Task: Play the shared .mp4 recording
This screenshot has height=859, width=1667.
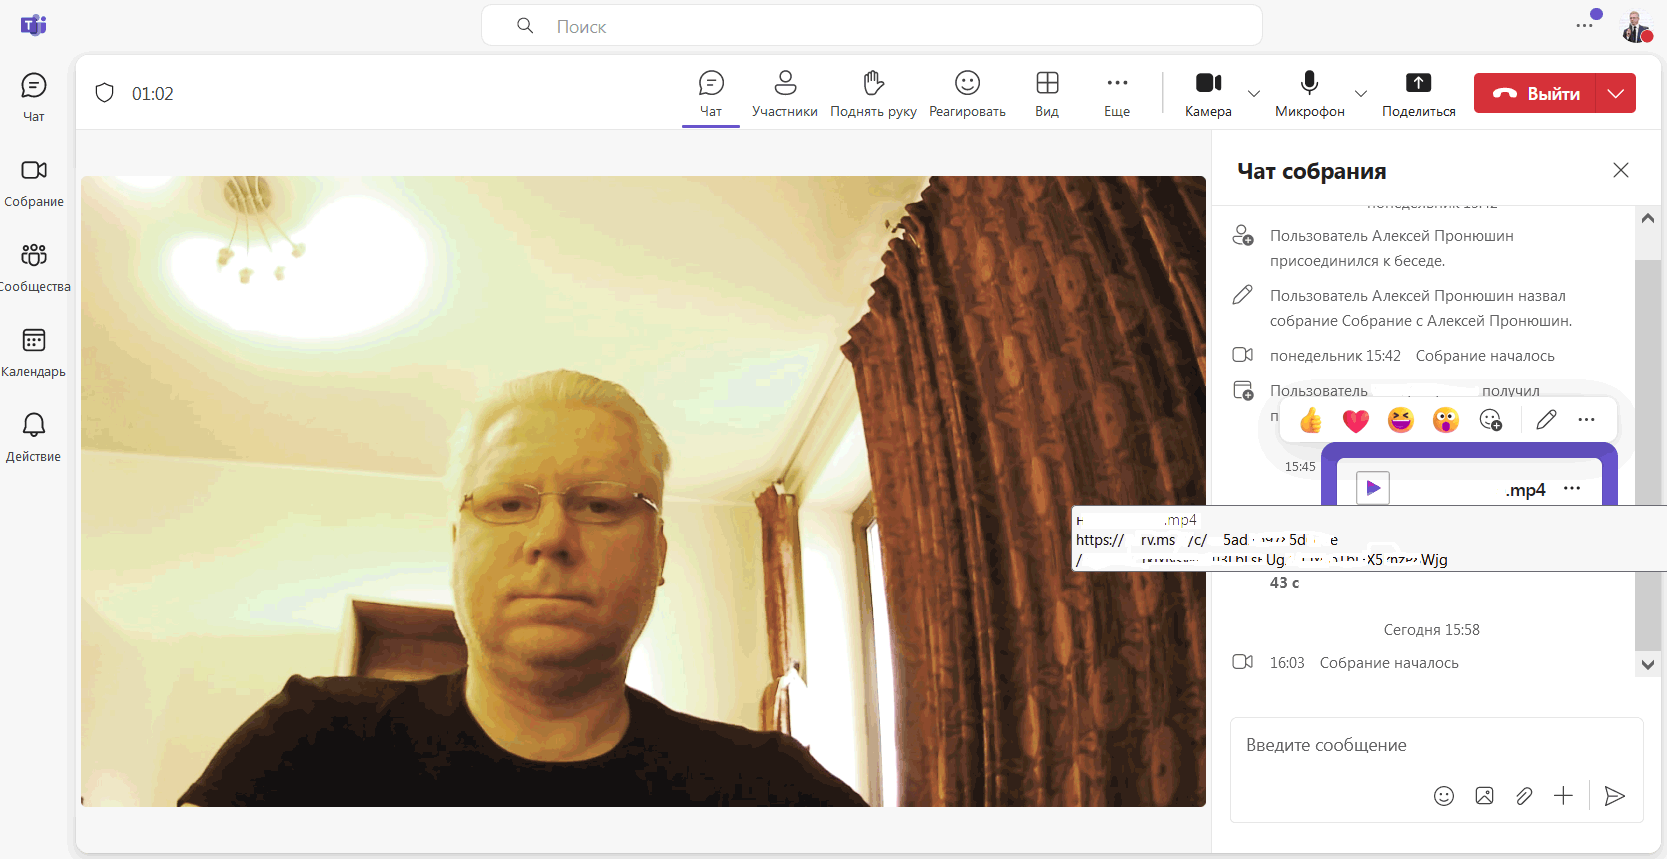Action: [x=1373, y=488]
